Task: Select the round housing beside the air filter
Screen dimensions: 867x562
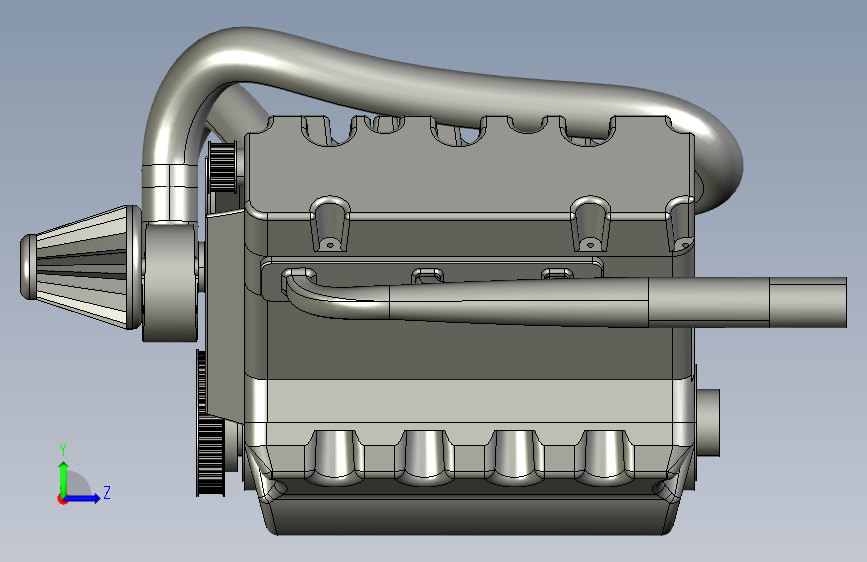Action: [170, 281]
